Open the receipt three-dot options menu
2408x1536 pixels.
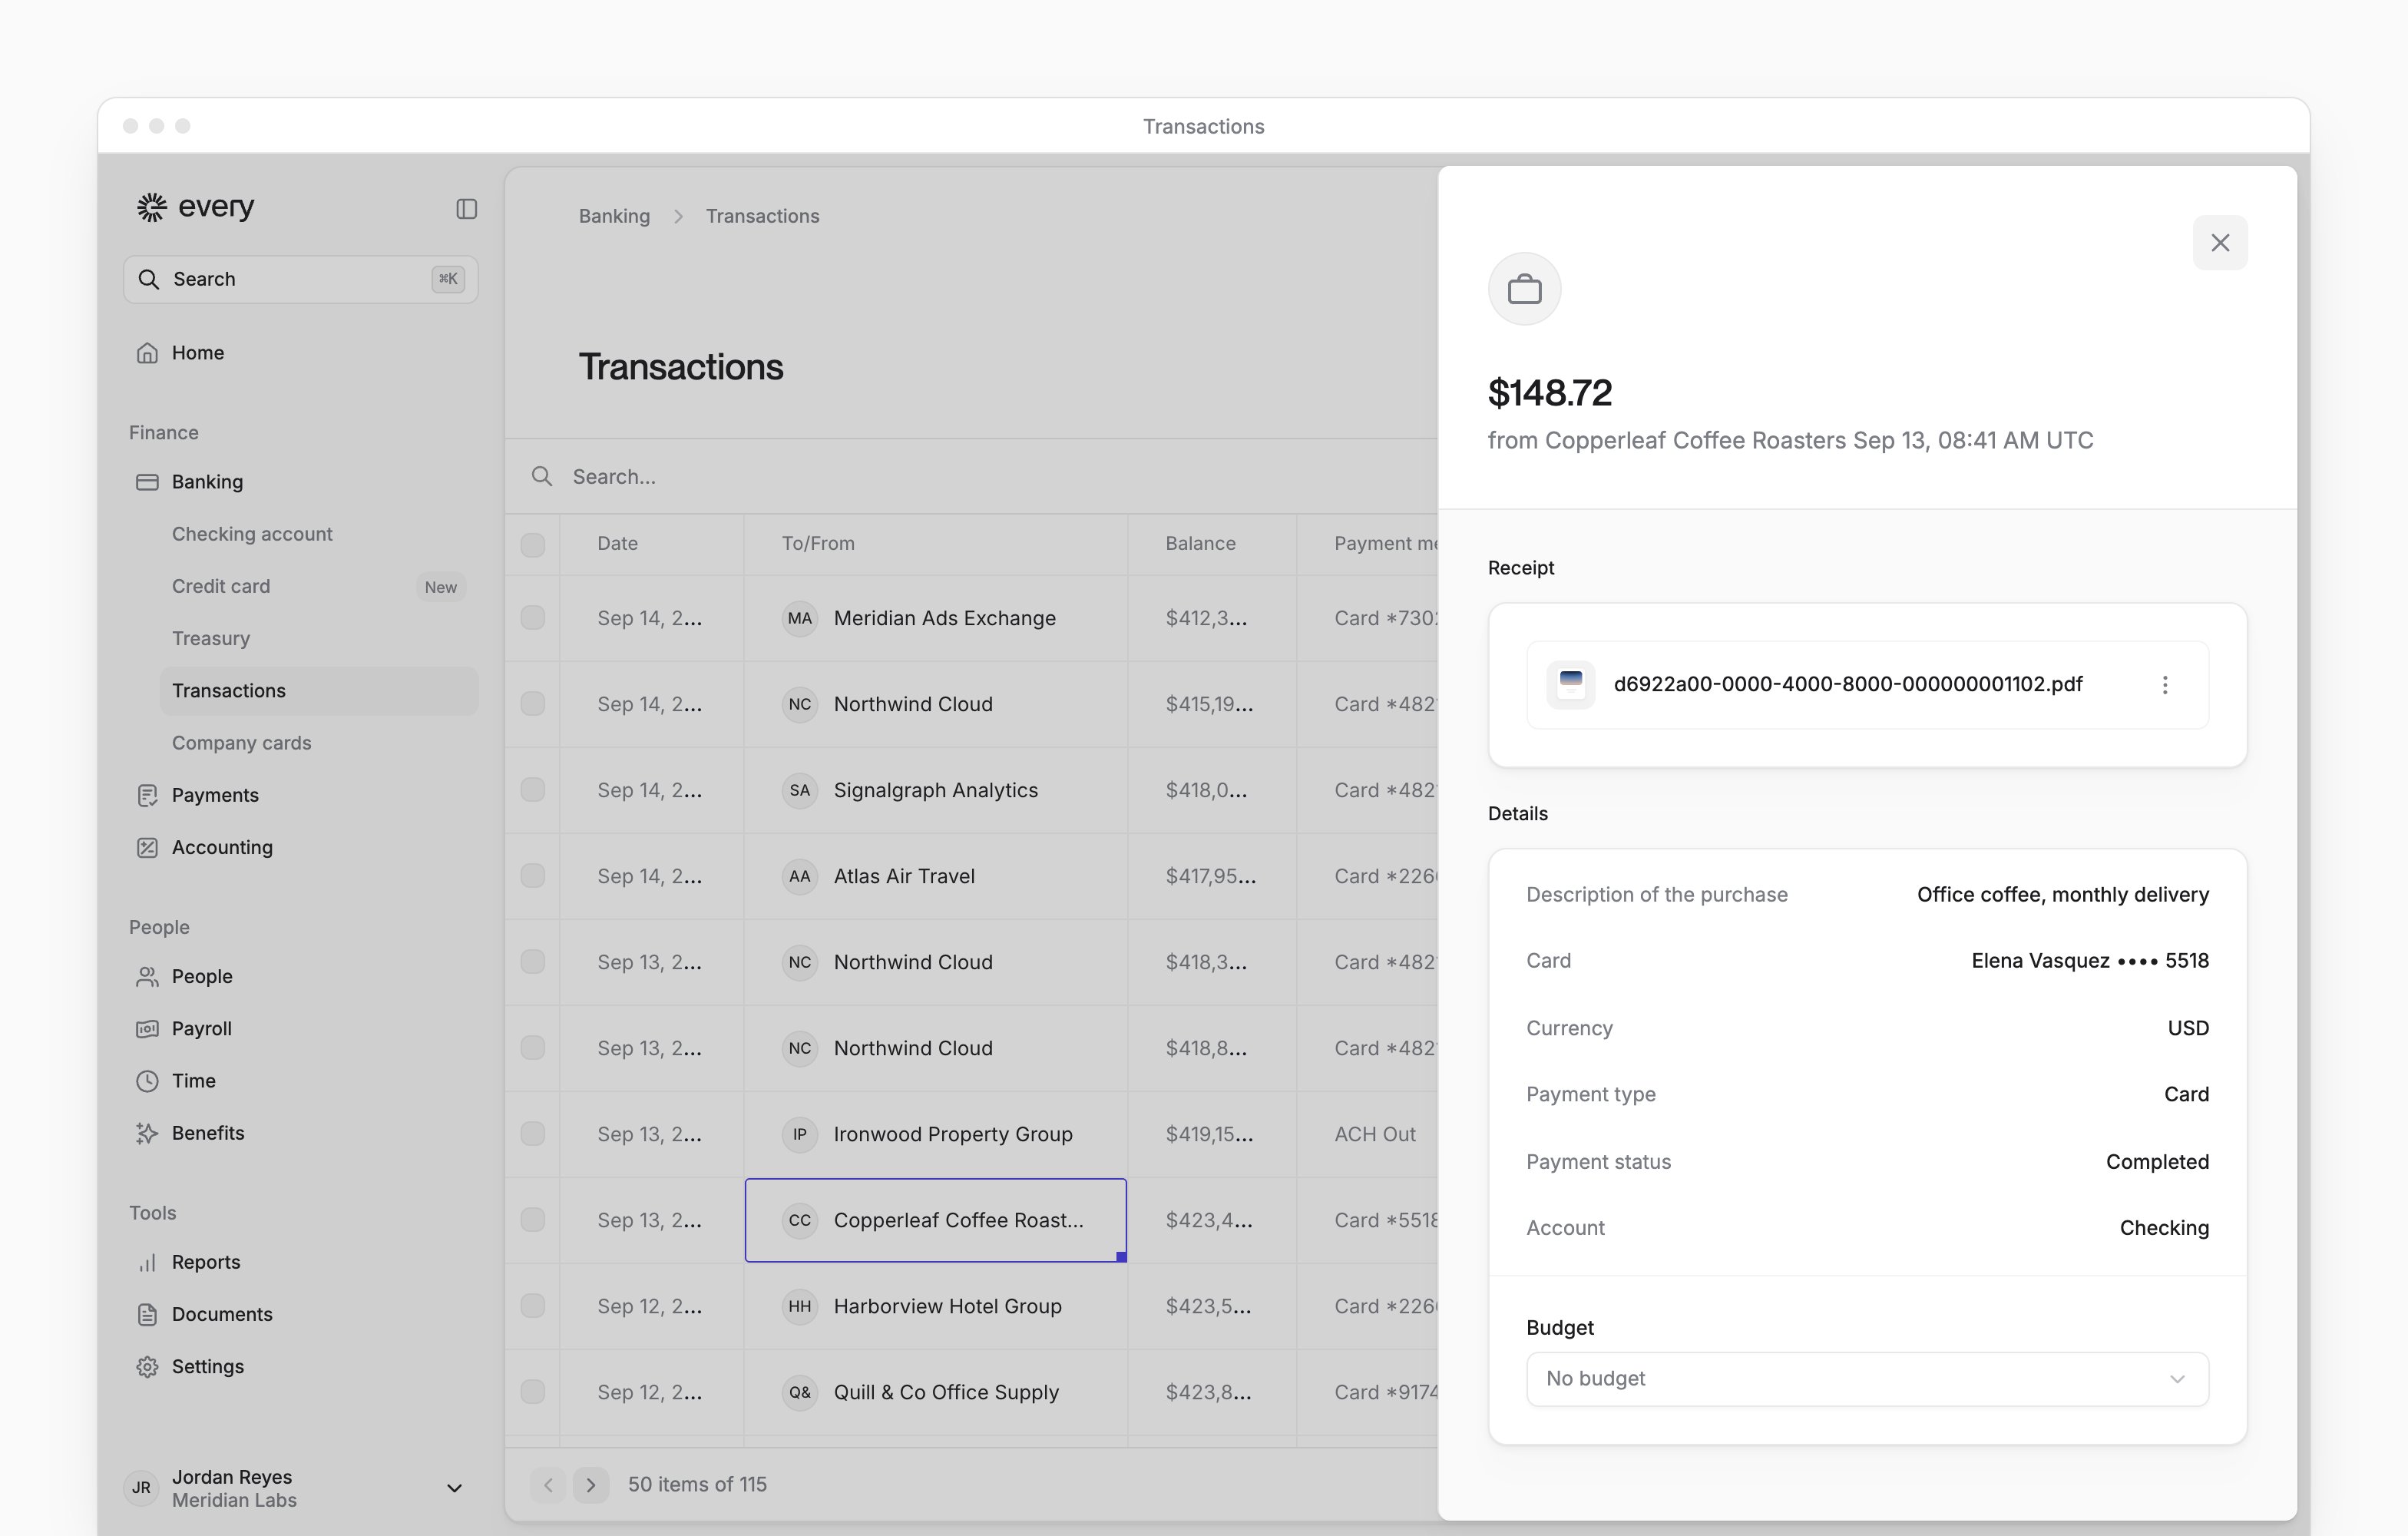pyautogui.click(x=2165, y=685)
